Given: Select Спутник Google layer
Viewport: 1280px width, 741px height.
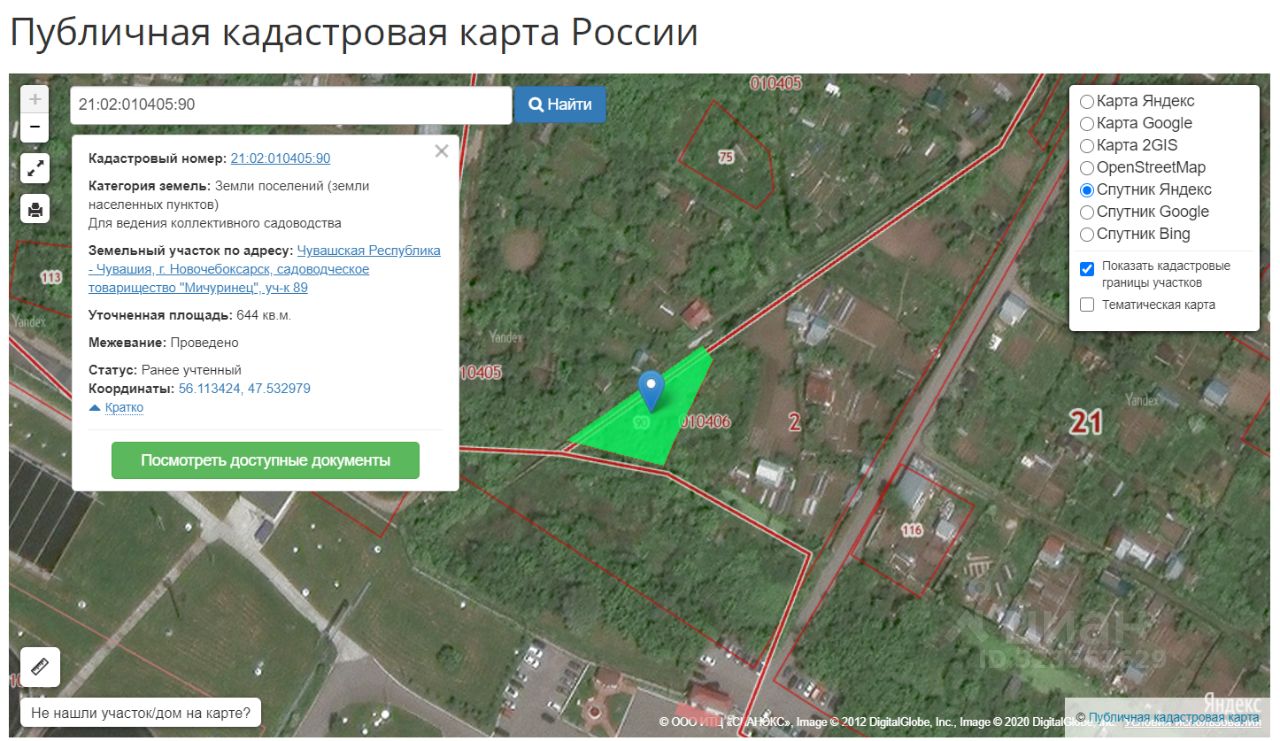Looking at the screenshot, I should (x=1087, y=211).
